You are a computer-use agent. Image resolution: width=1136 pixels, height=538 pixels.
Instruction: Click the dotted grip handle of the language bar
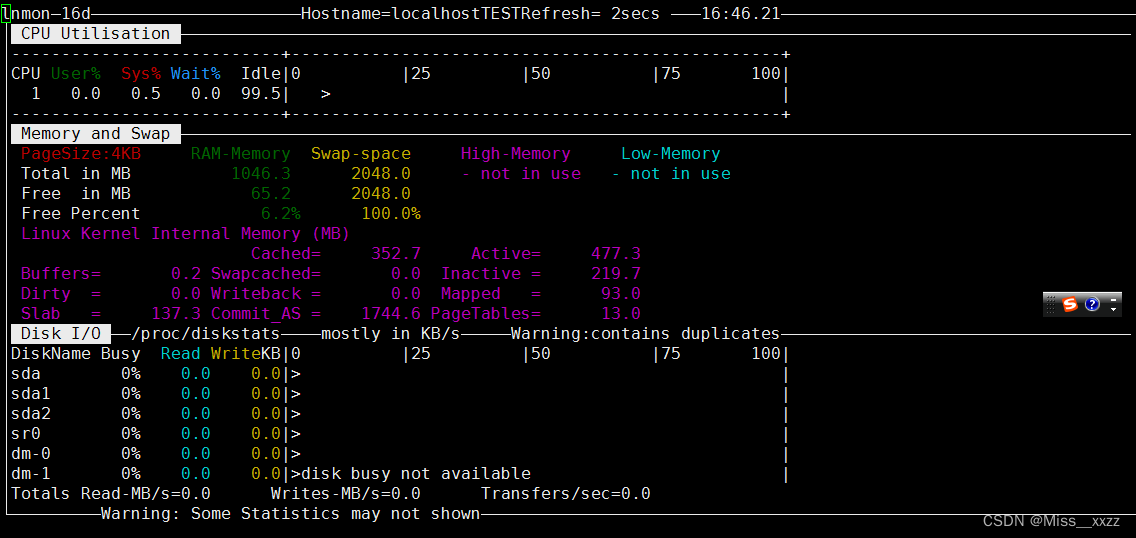click(1051, 305)
